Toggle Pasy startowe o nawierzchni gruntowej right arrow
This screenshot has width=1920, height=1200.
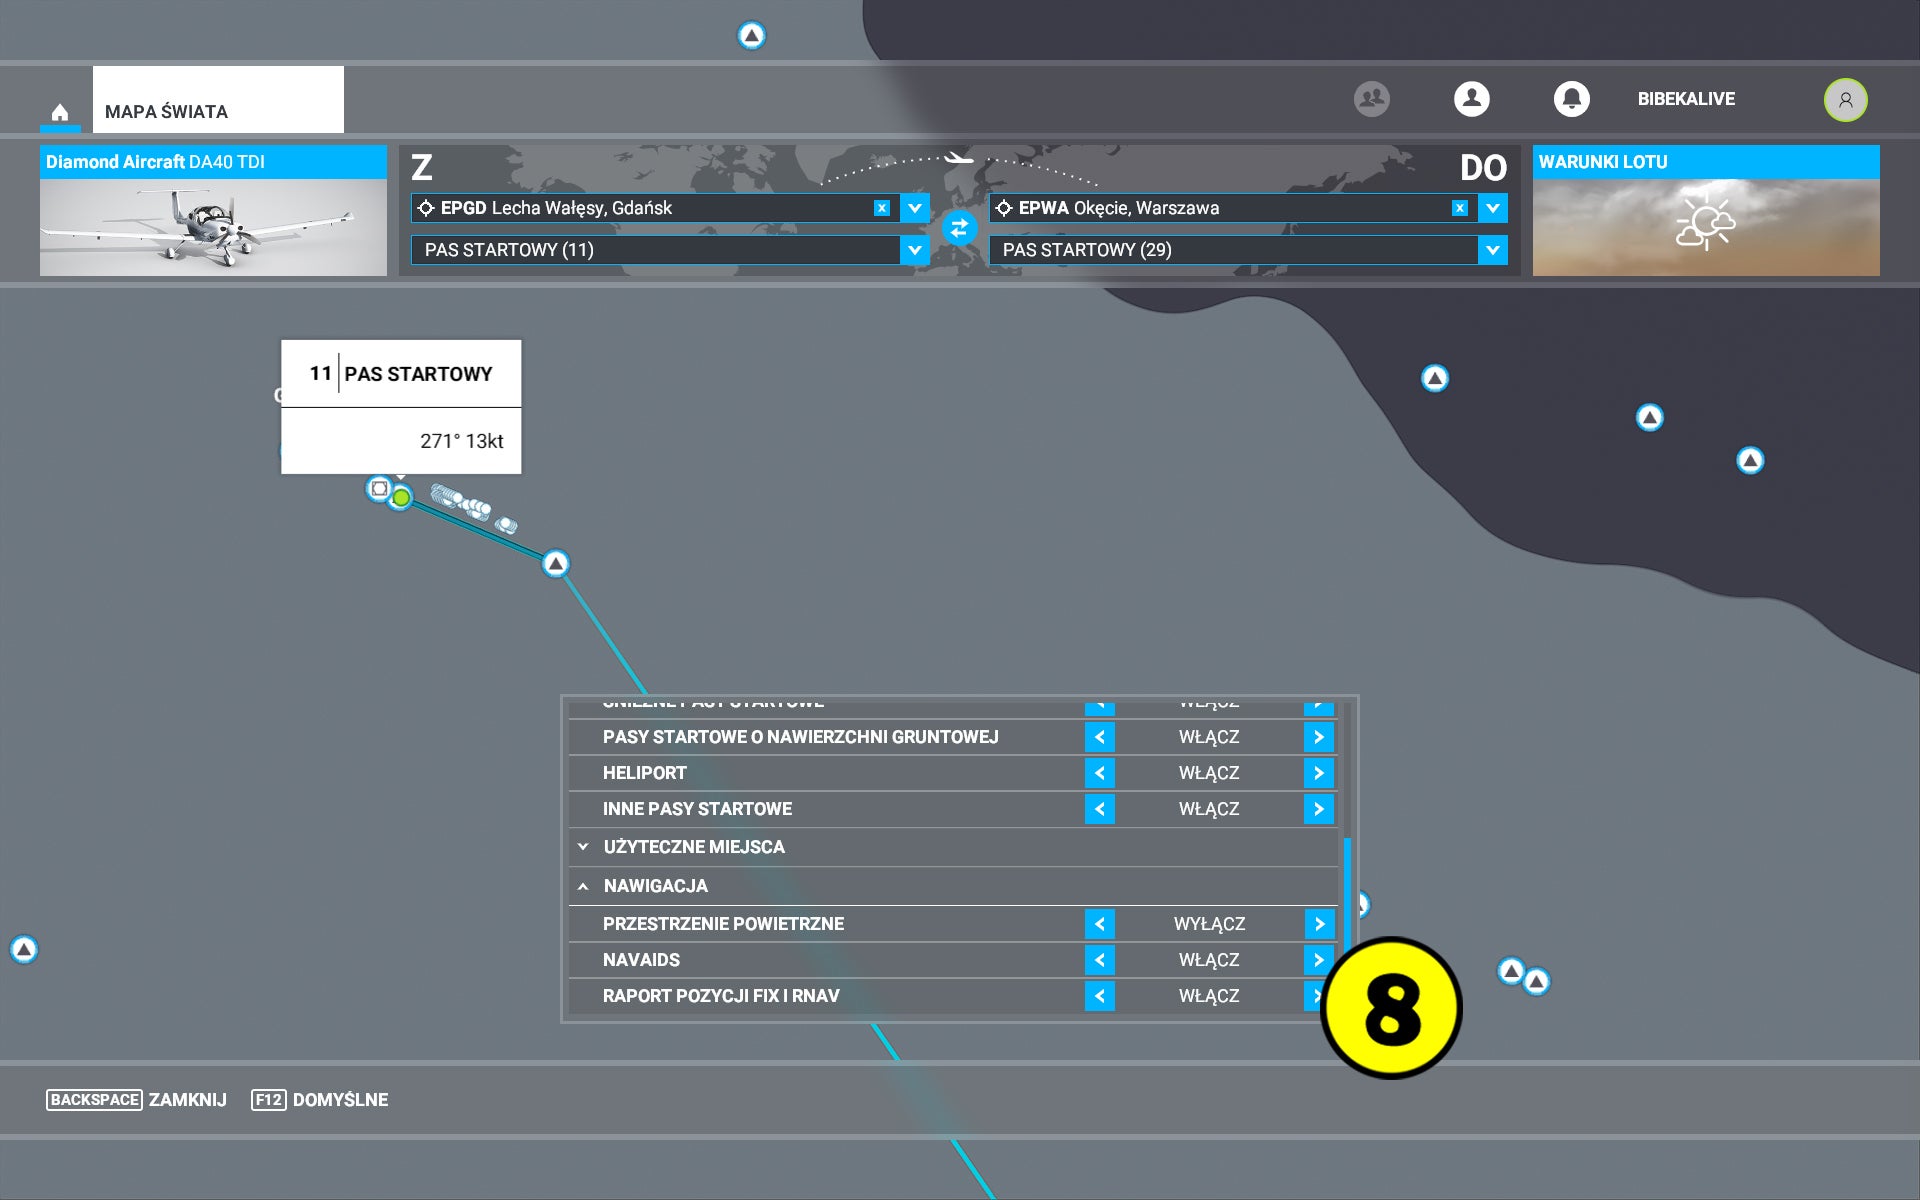click(1318, 737)
